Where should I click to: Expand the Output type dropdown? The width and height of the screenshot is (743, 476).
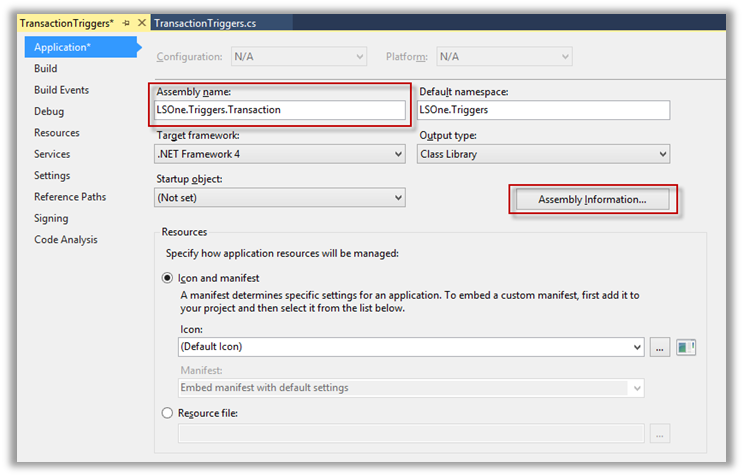click(x=544, y=154)
